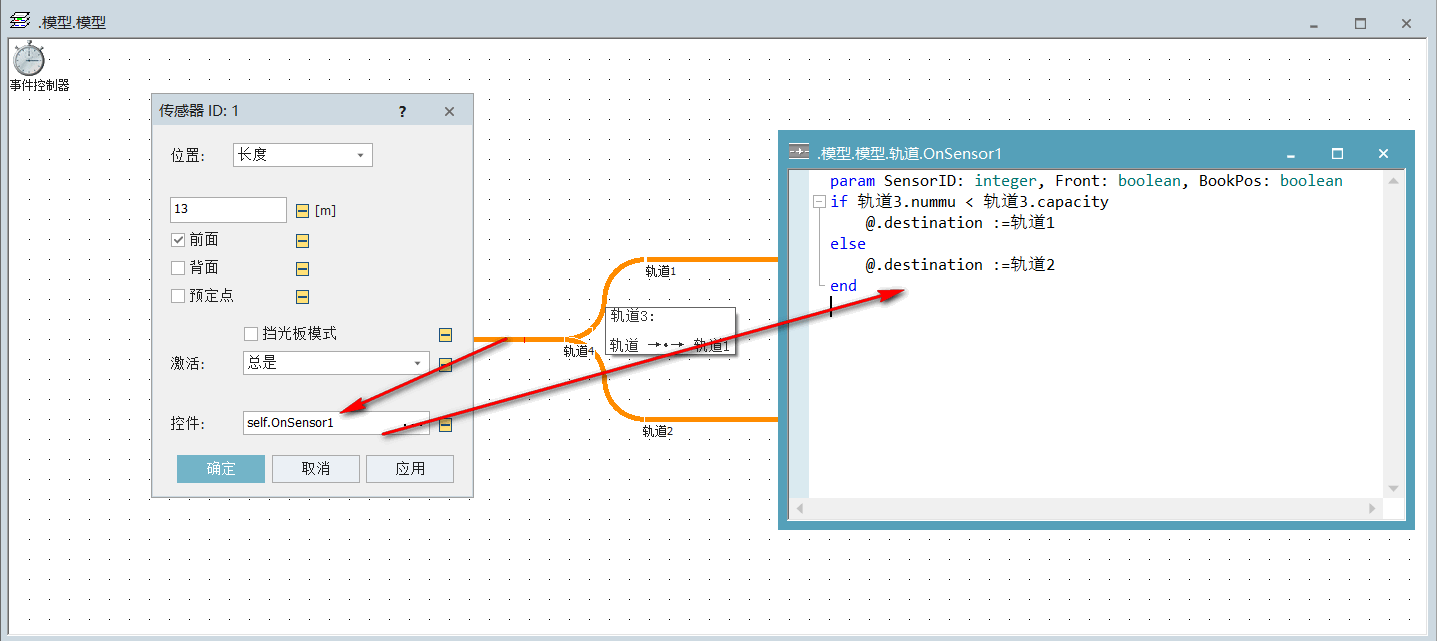This screenshot has height=641, width=1437.
Task: Click the help question mark in sensor dialog
Action: [402, 111]
